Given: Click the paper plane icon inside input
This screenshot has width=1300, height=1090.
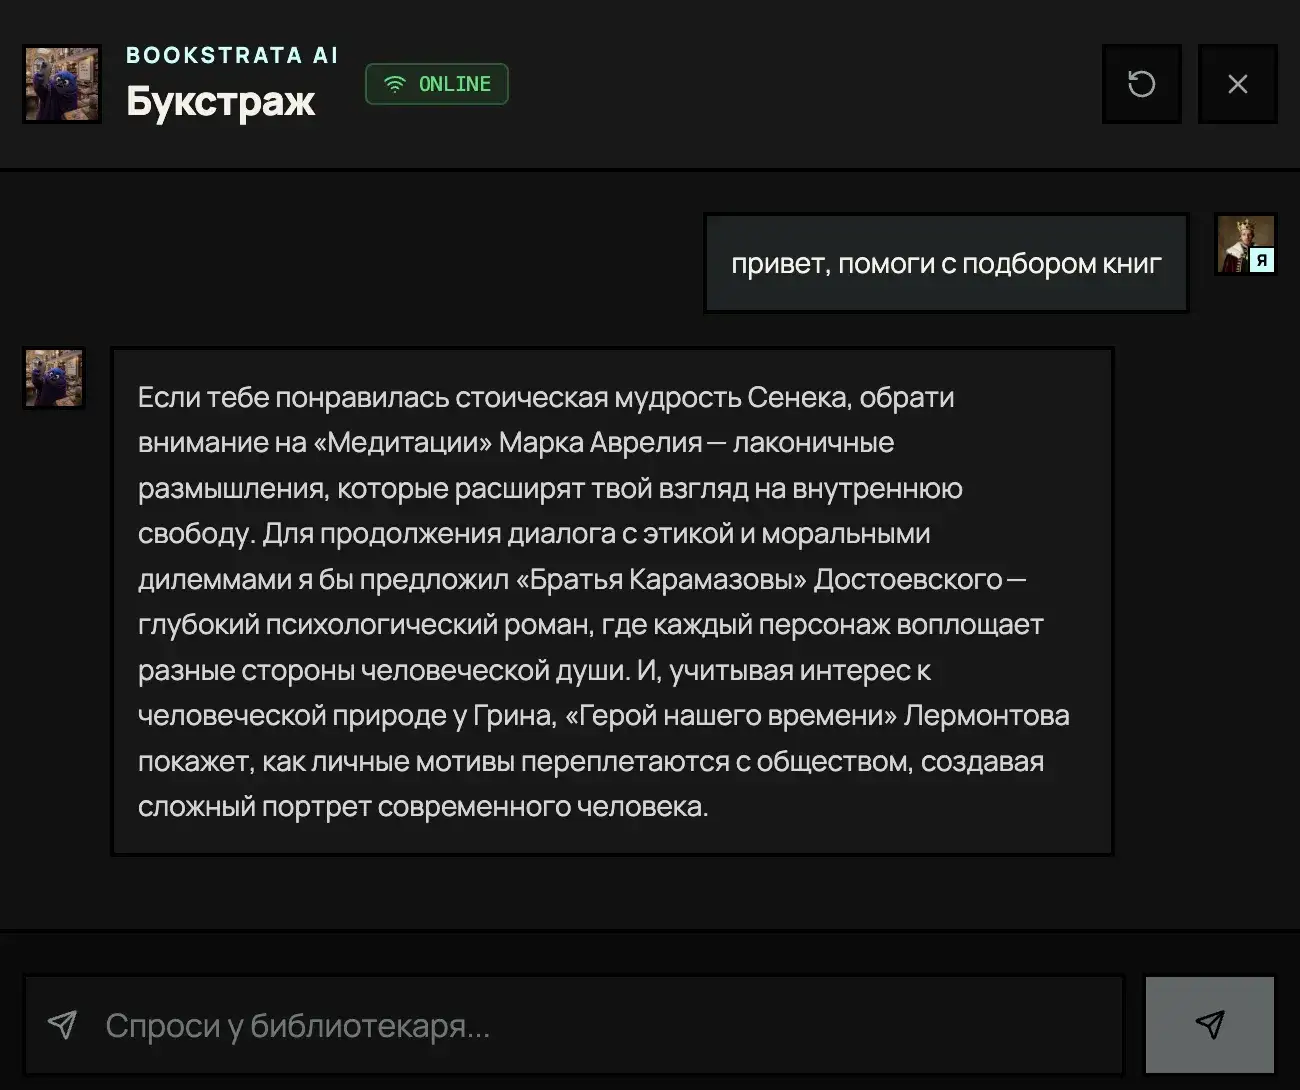Looking at the screenshot, I should [63, 1025].
